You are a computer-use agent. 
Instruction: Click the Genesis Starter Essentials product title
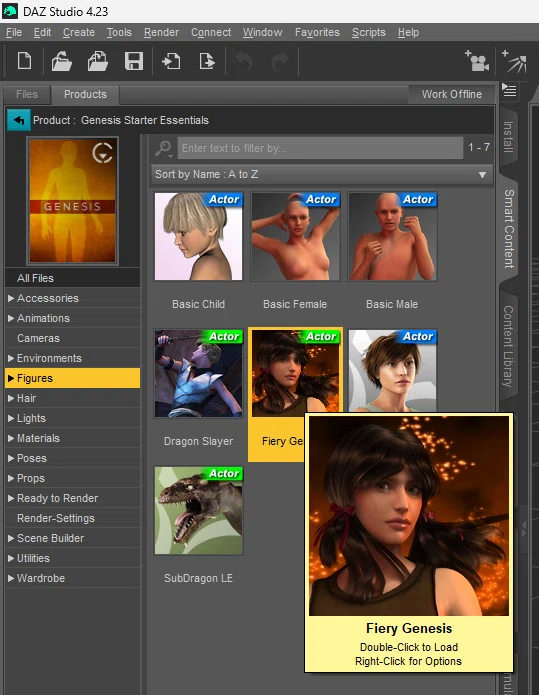point(145,120)
